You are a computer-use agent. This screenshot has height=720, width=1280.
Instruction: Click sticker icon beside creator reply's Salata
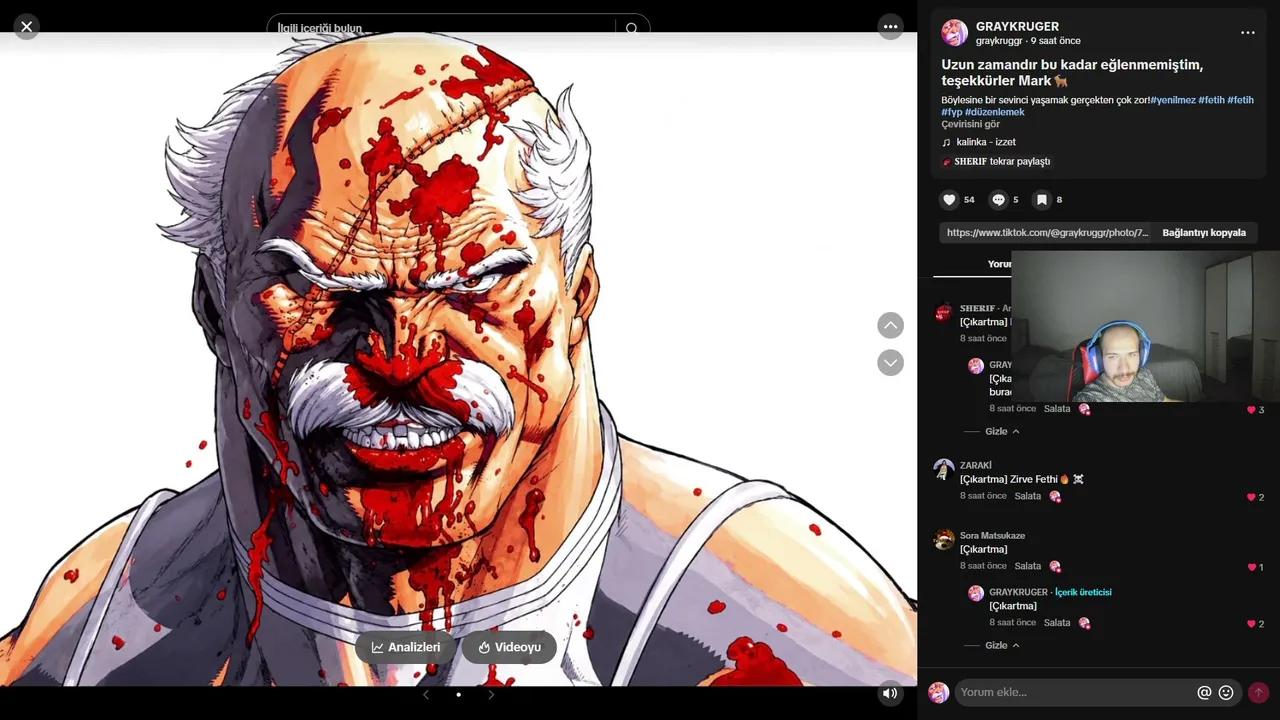pos(1084,623)
